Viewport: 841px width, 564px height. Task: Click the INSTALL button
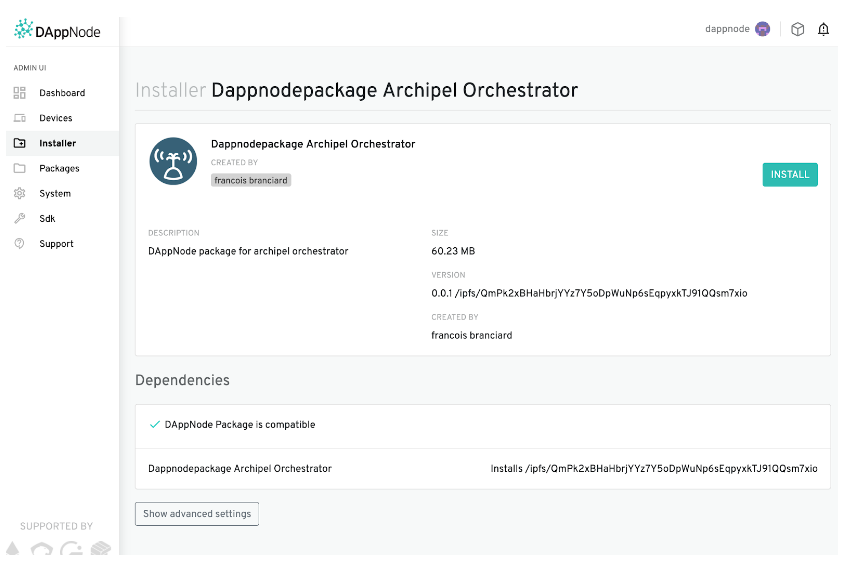[790, 175]
